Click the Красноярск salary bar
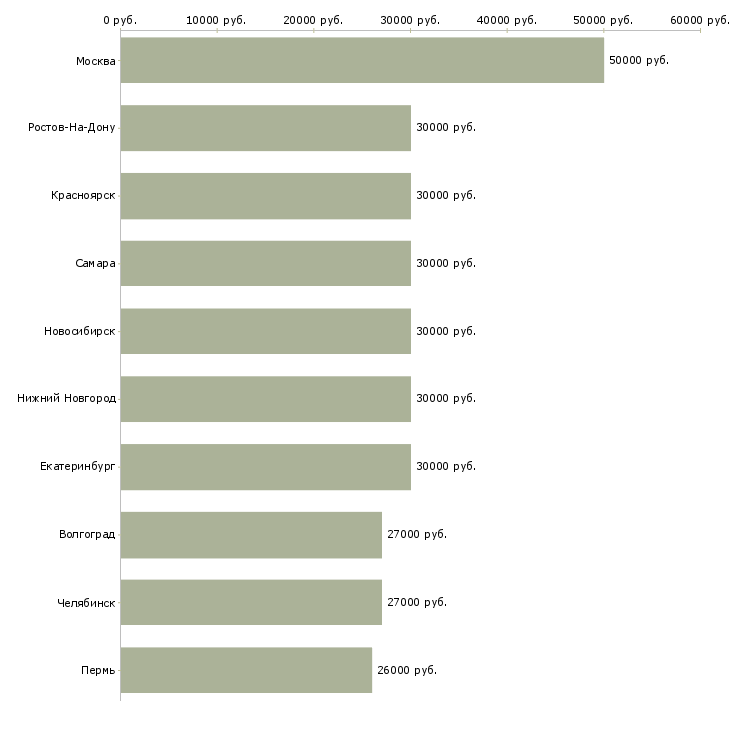The height and width of the screenshot is (730, 730). point(265,196)
